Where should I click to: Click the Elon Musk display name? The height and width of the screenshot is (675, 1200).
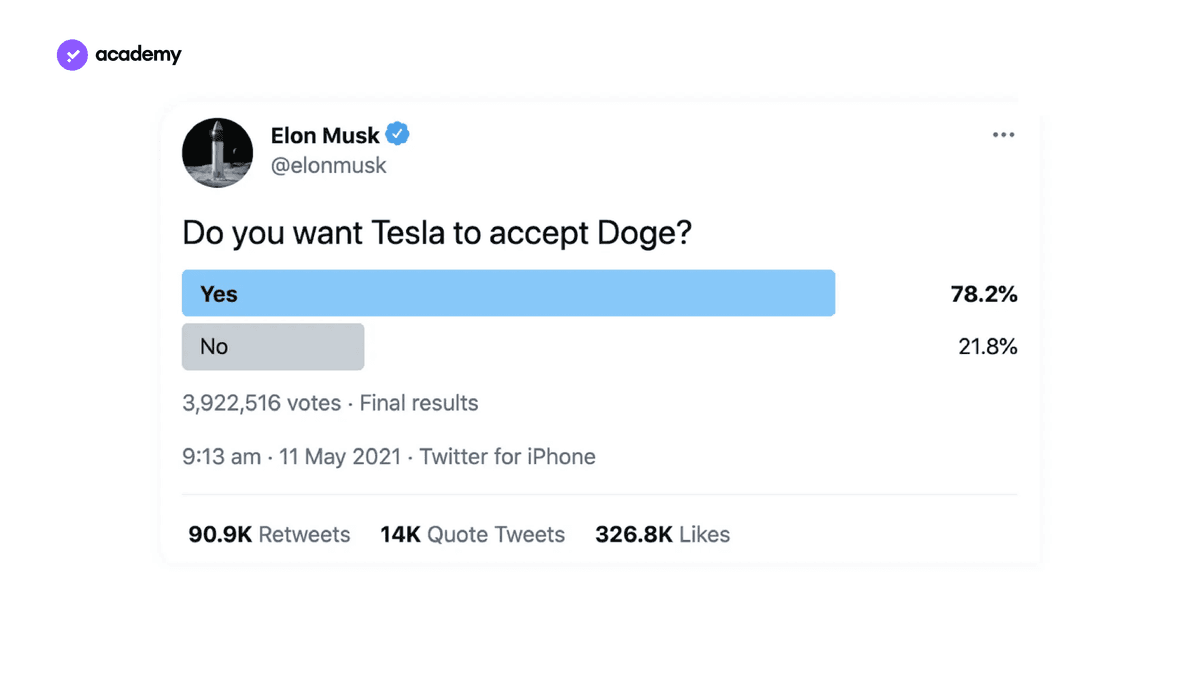coord(325,135)
